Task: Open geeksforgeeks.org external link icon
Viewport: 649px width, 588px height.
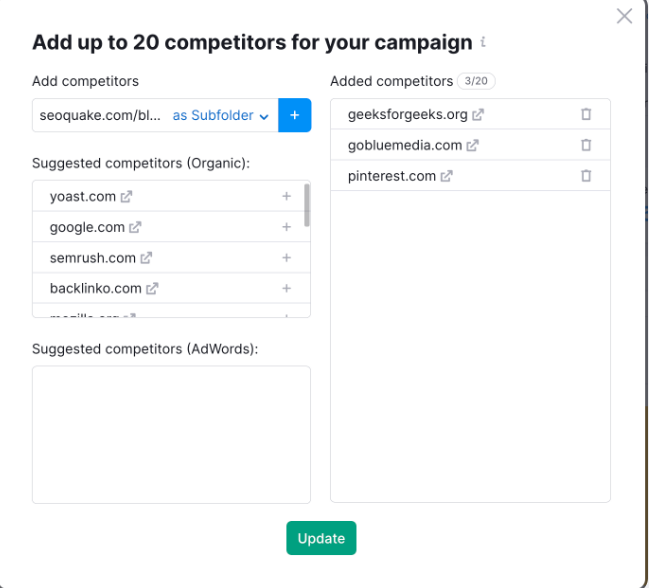Action: [478, 115]
